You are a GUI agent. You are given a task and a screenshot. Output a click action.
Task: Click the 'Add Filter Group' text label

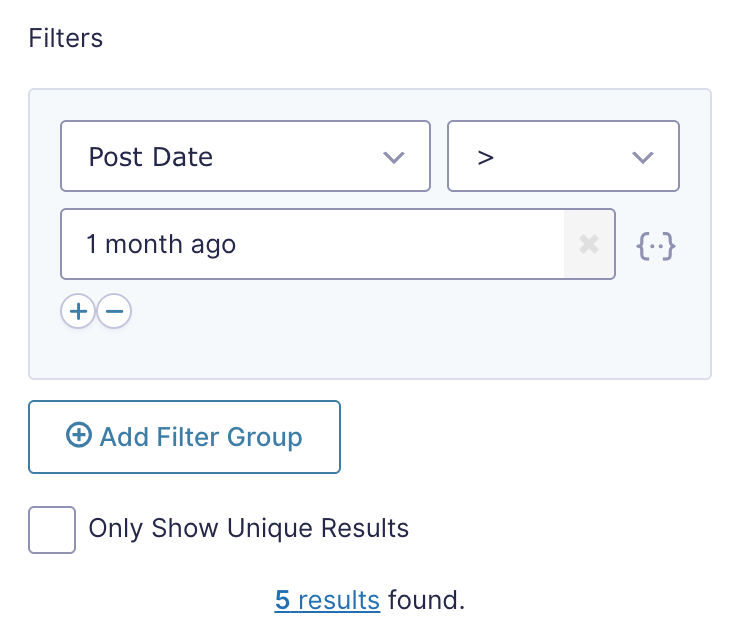[x=201, y=437]
